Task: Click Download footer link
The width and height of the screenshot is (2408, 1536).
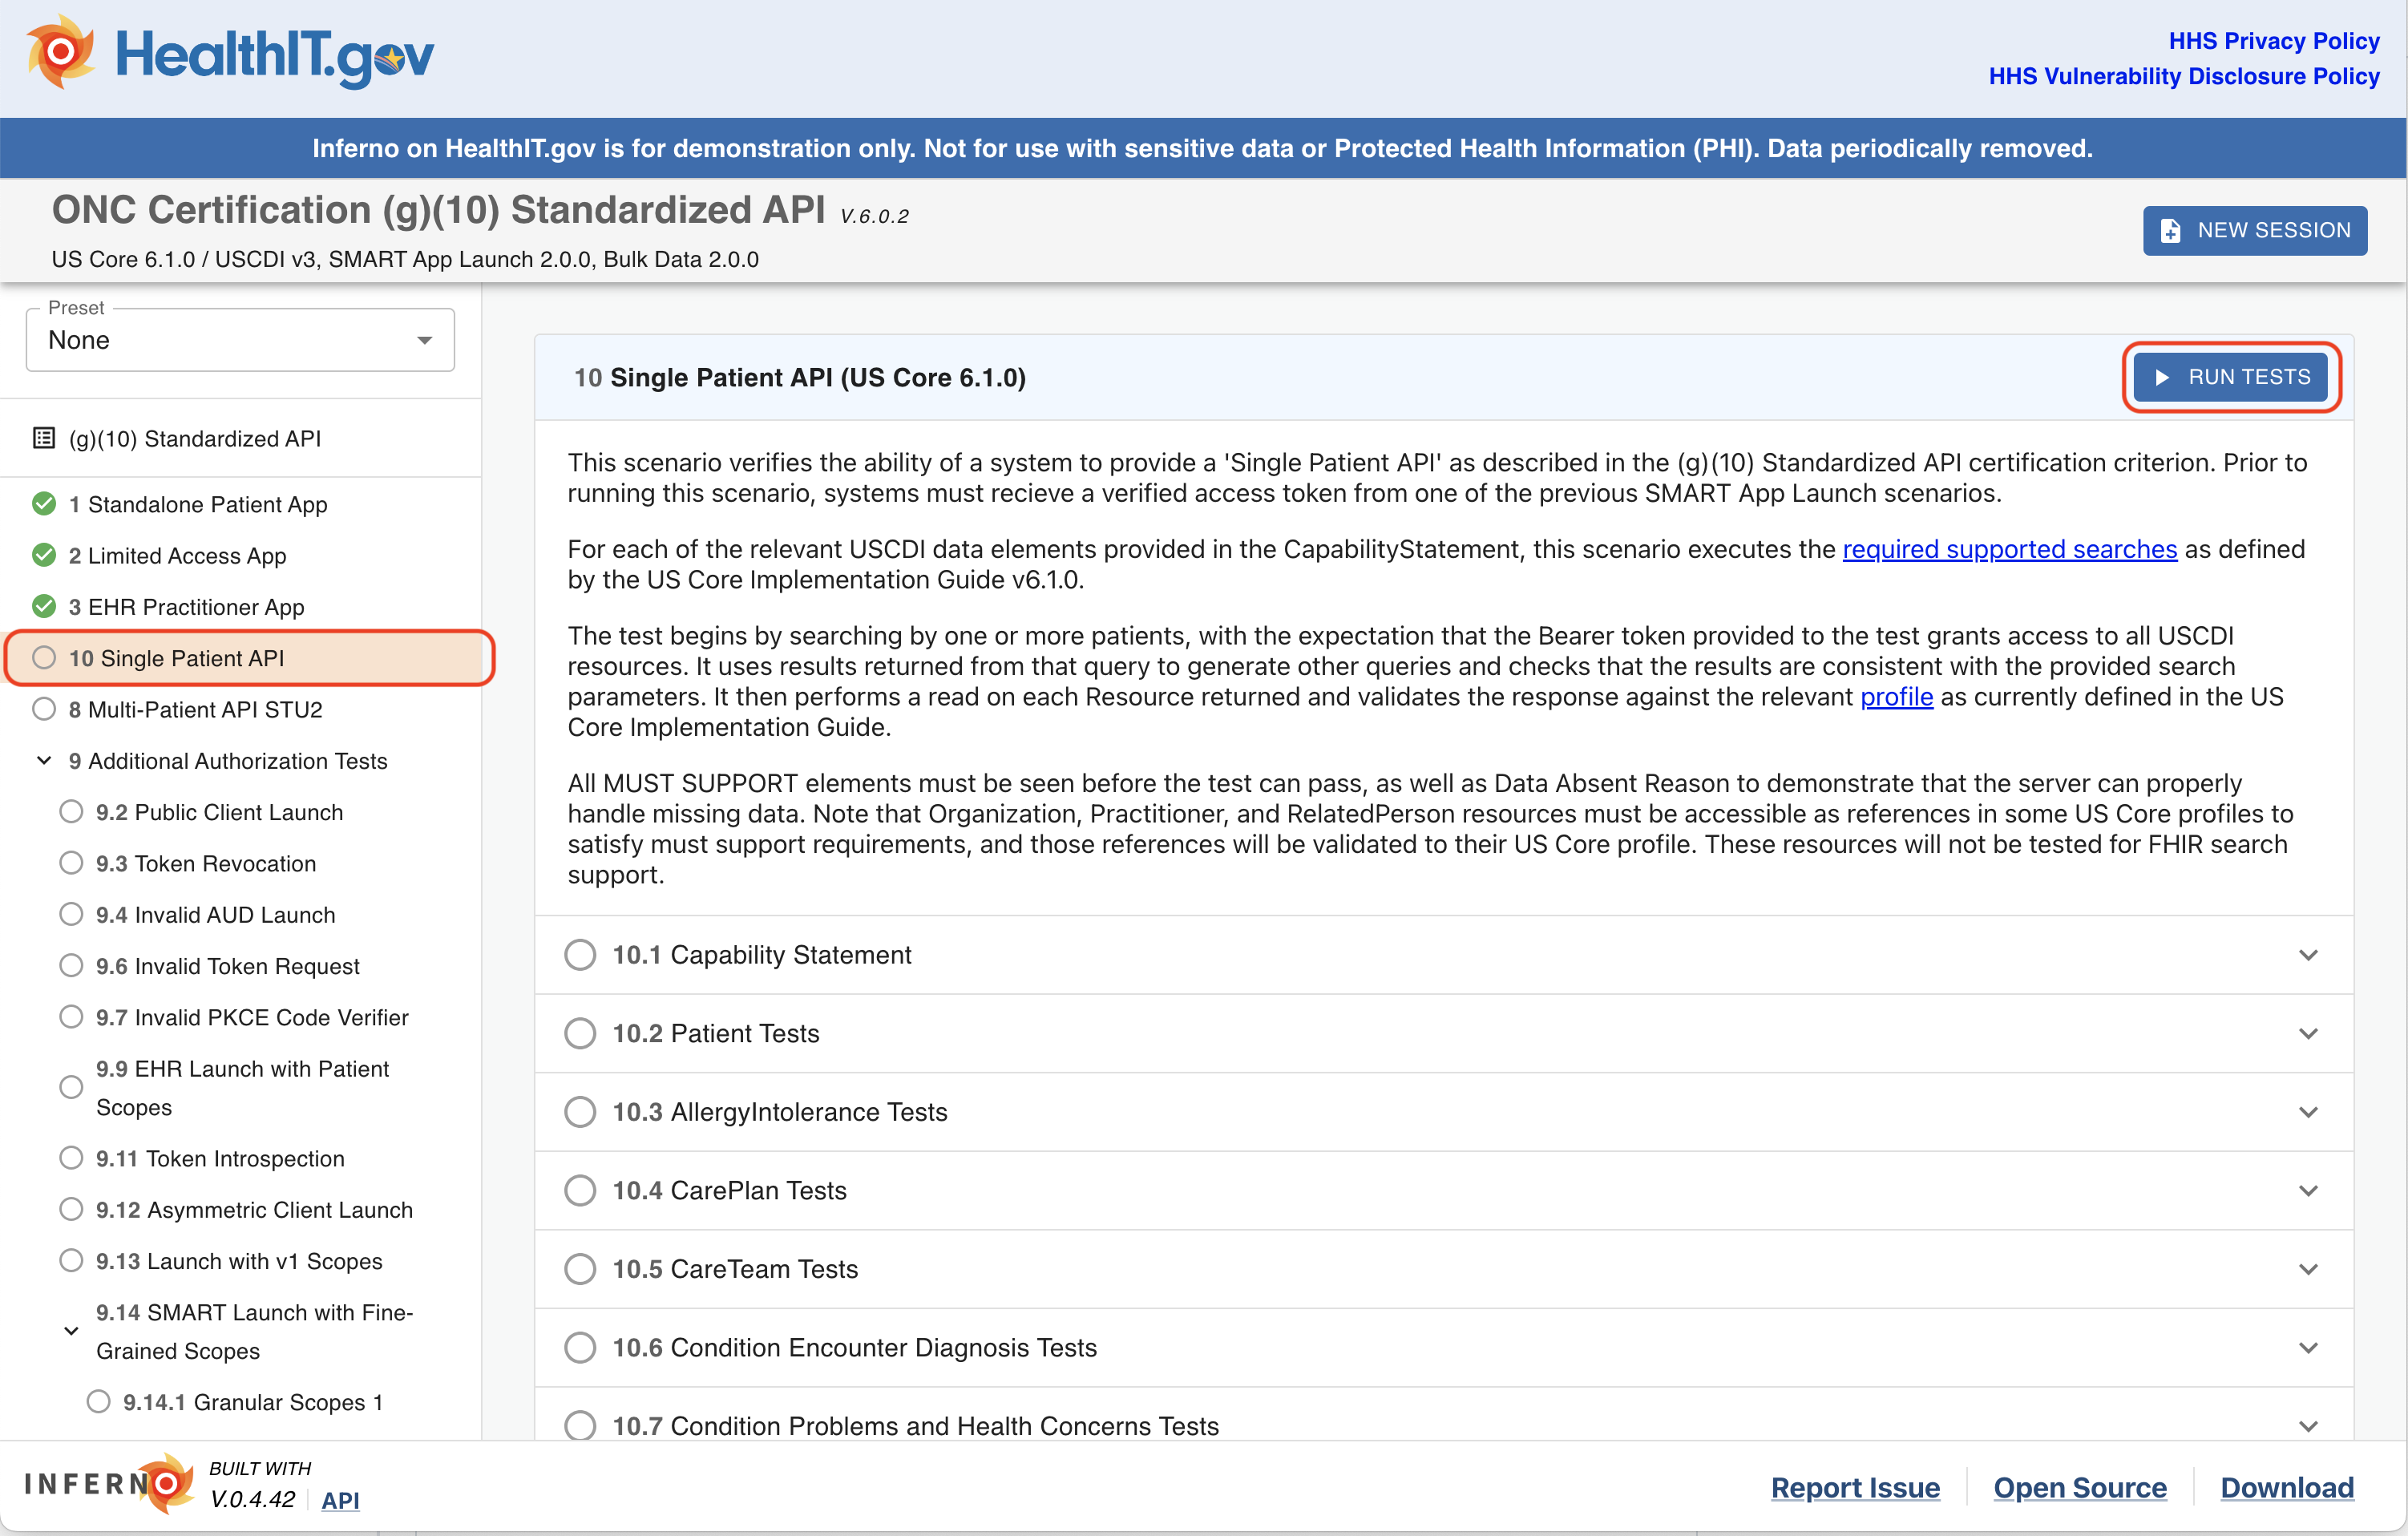Action: coord(2287,1487)
